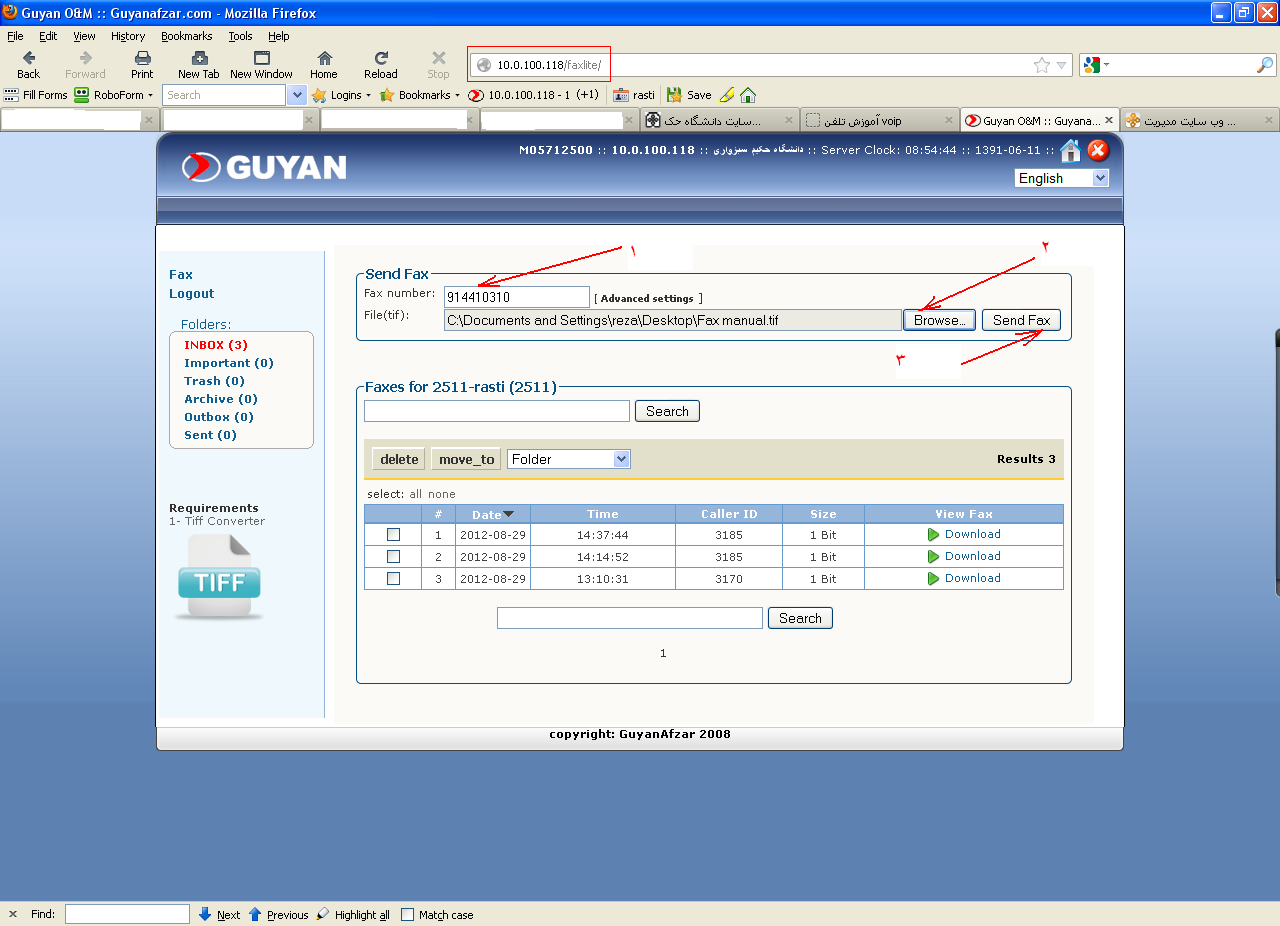Open the History menu

coord(128,36)
